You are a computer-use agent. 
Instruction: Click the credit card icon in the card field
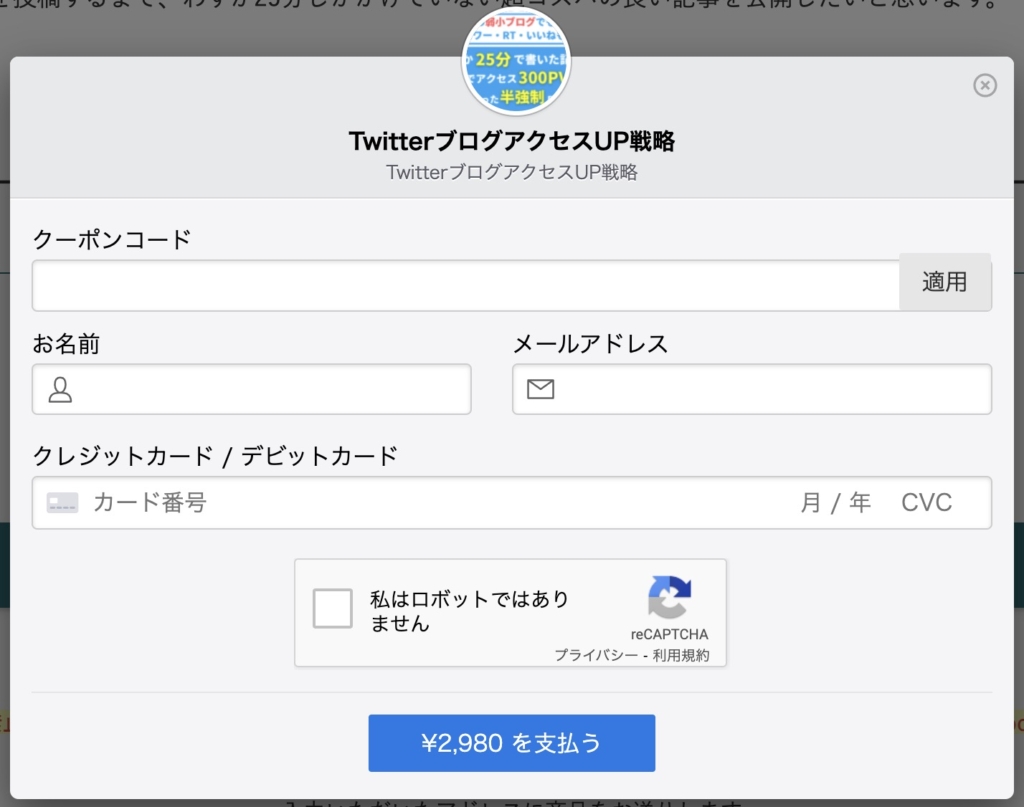tap(63, 503)
